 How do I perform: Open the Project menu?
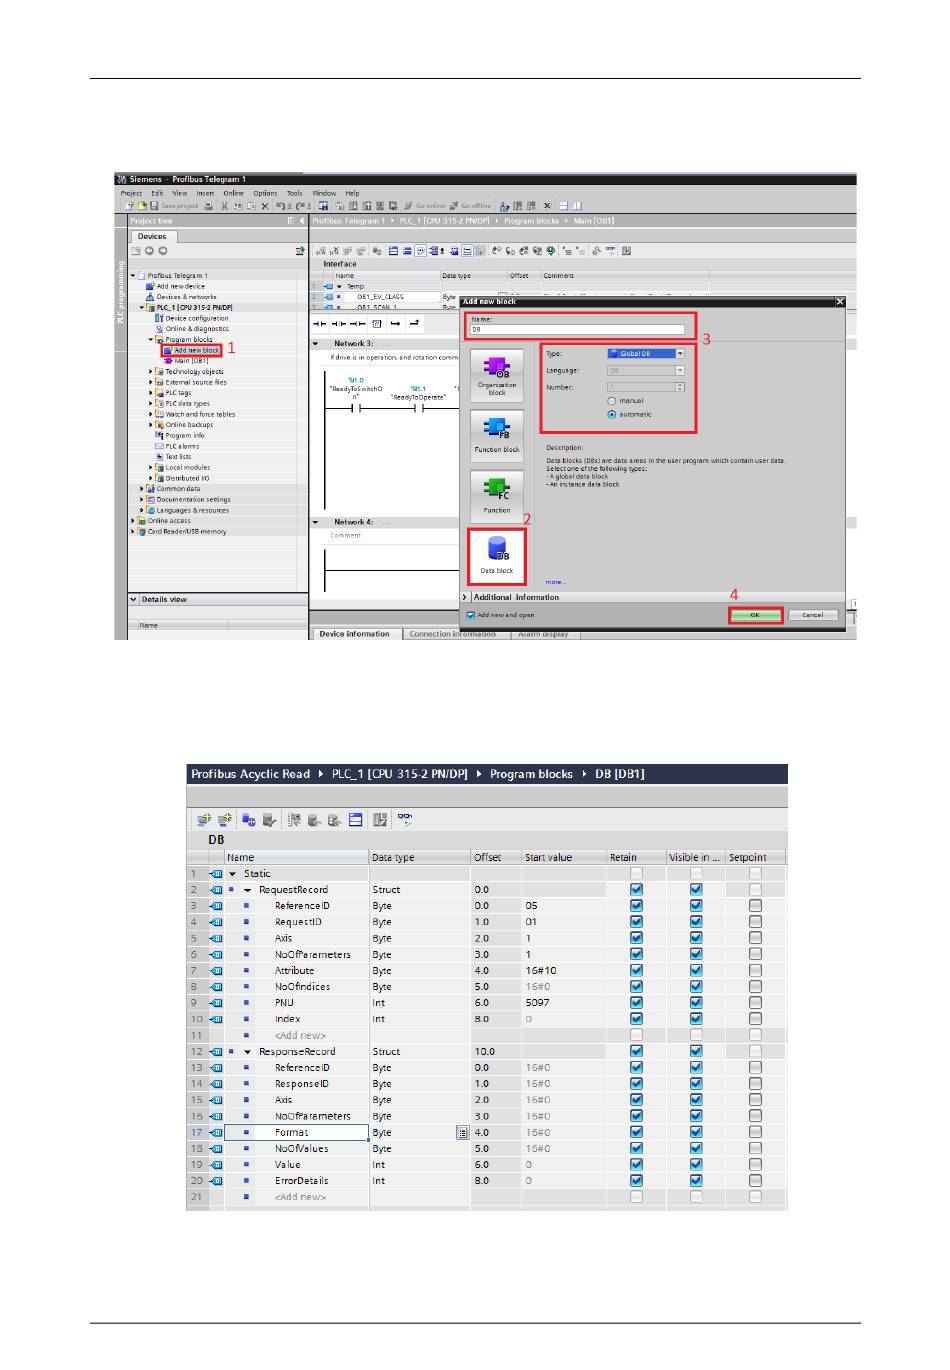click(131, 193)
